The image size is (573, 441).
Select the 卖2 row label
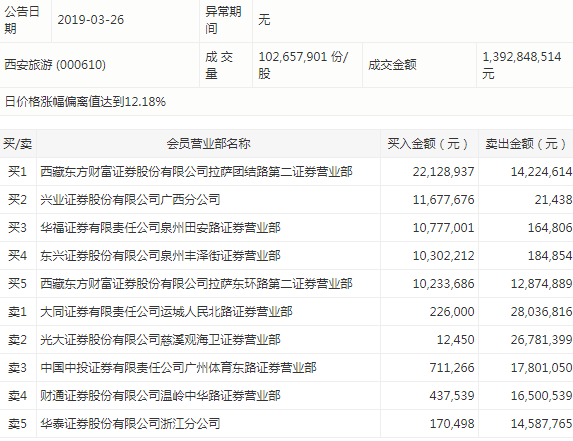coord(18,340)
